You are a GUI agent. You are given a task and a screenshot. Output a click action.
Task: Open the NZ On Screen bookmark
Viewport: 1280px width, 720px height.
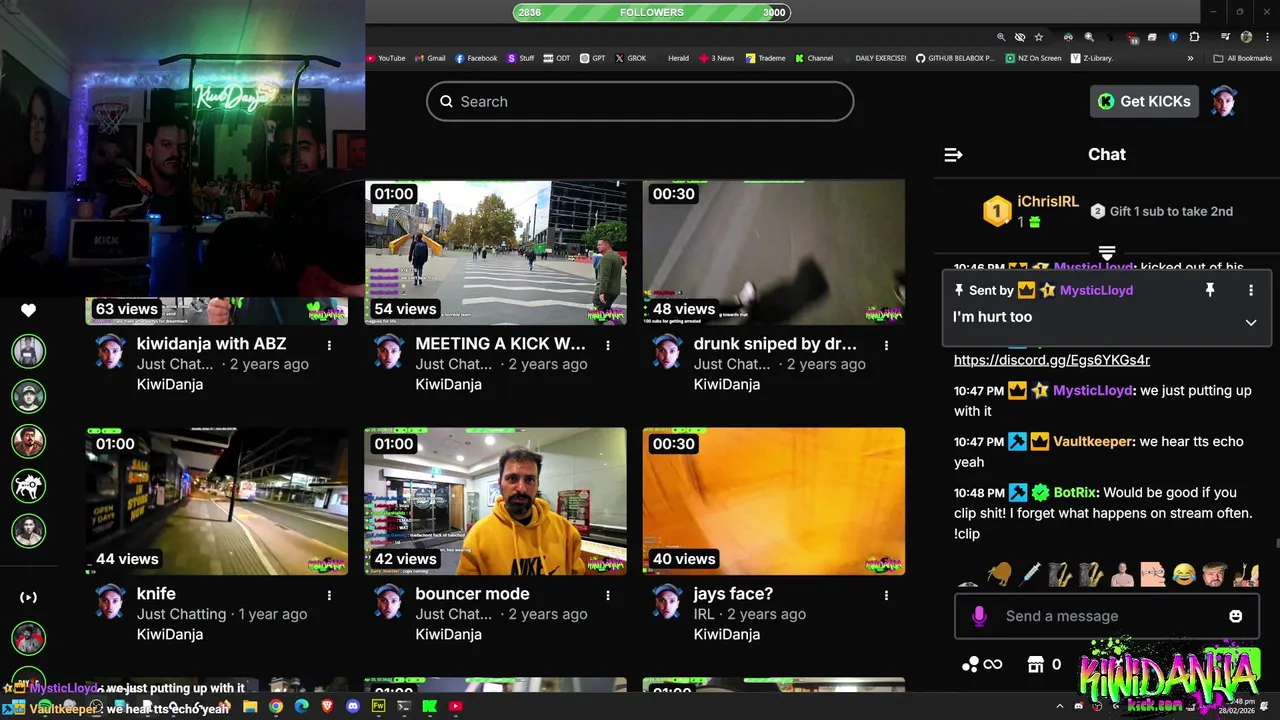[1033, 58]
